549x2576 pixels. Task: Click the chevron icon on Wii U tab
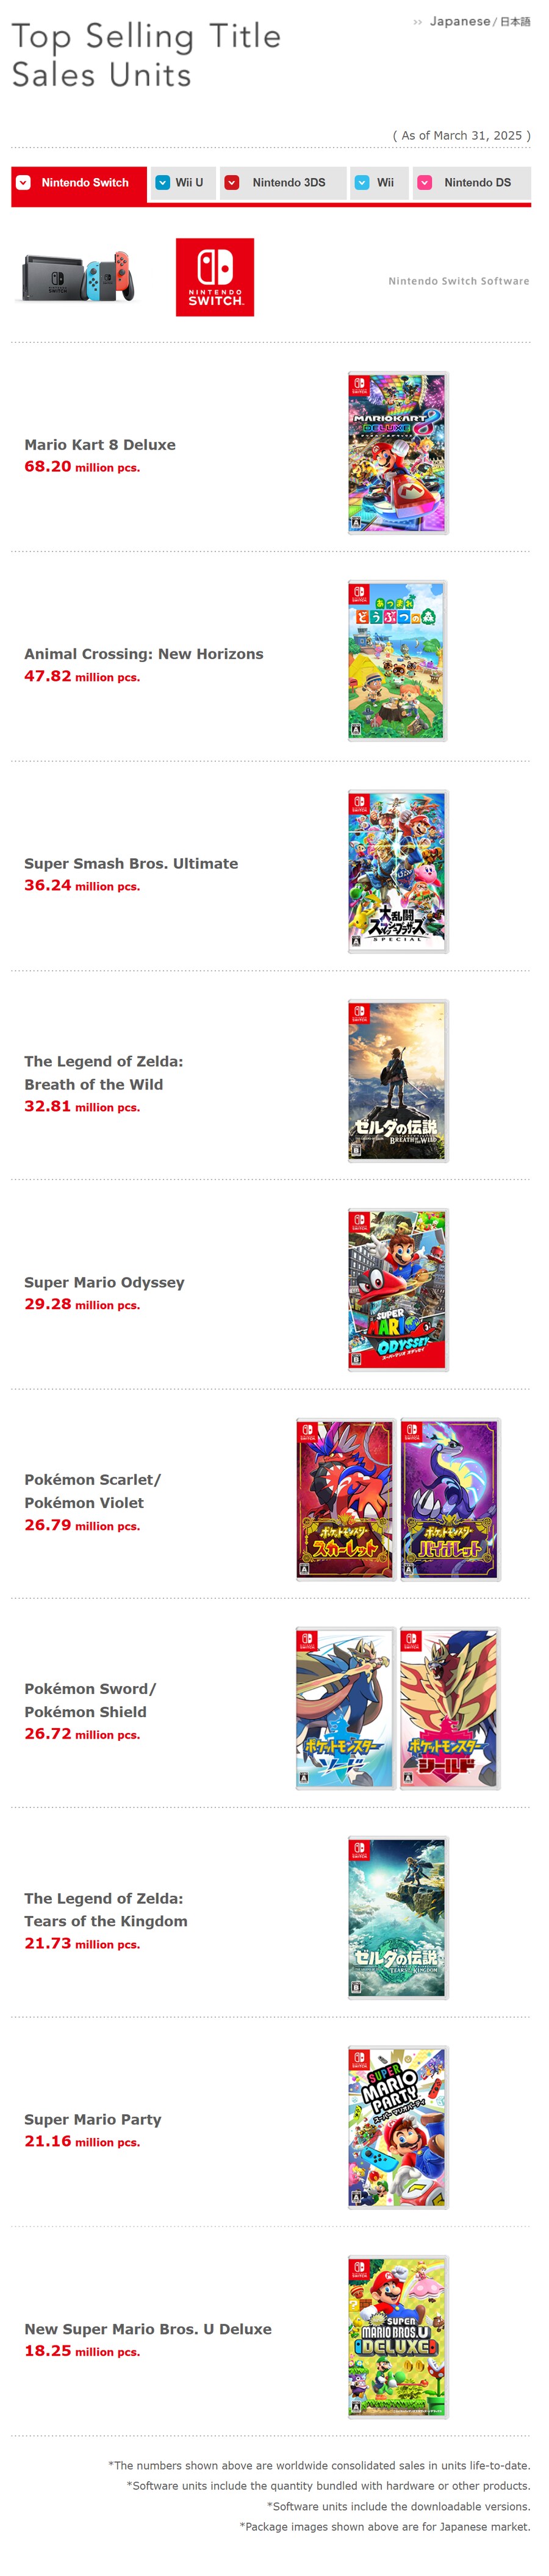coord(163,183)
